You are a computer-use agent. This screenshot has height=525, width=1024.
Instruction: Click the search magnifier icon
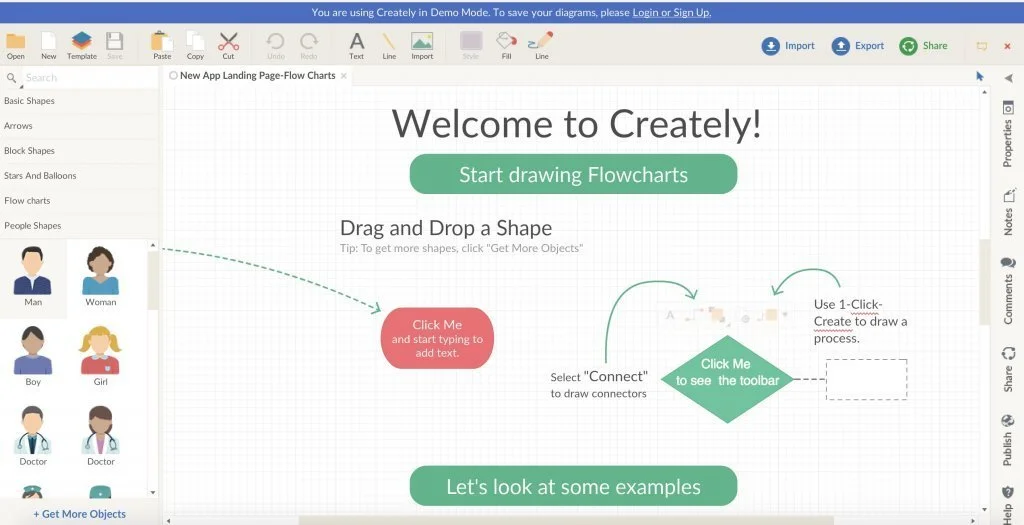[11, 78]
